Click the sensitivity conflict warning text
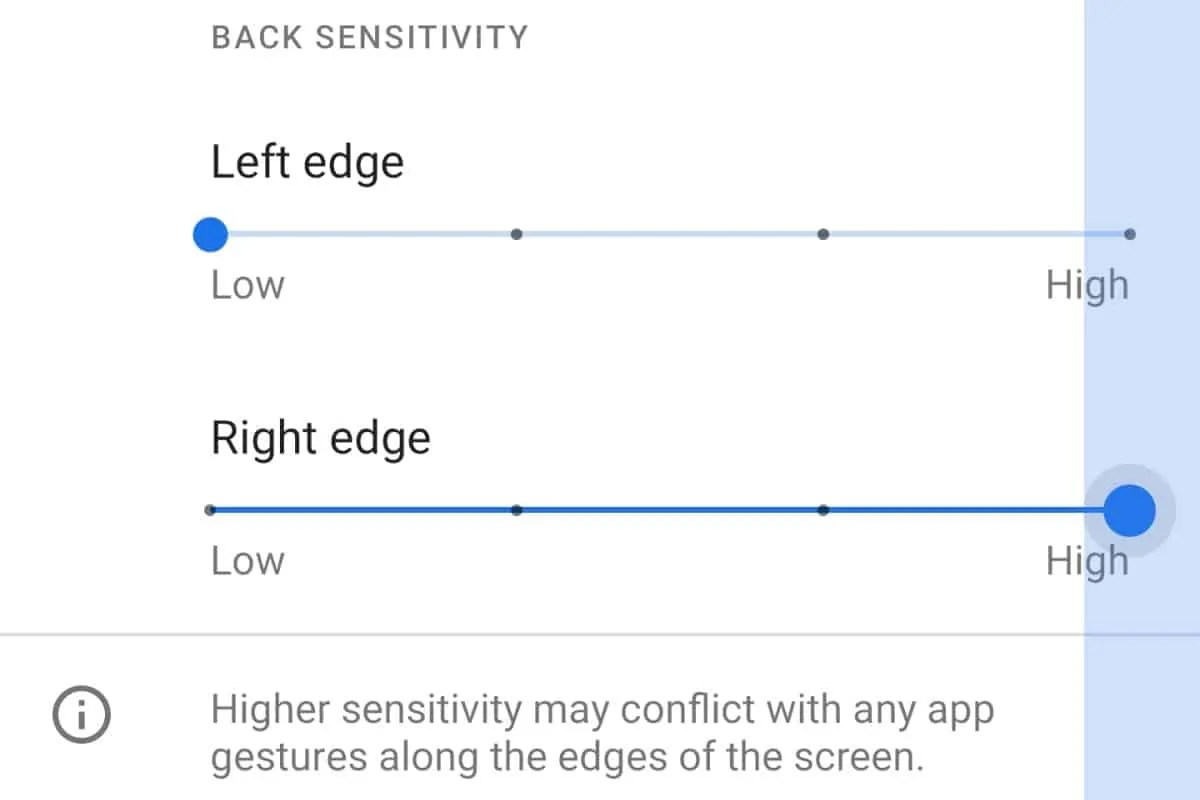 [x=600, y=731]
